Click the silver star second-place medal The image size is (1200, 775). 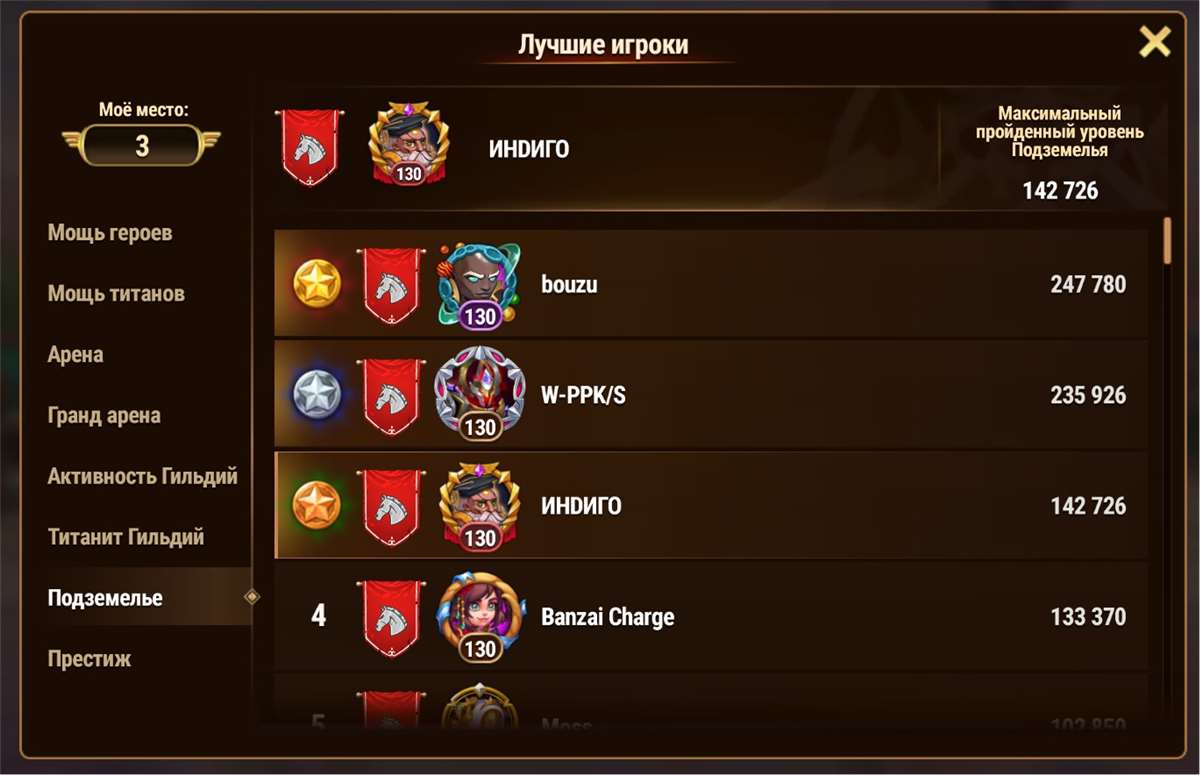[317, 395]
